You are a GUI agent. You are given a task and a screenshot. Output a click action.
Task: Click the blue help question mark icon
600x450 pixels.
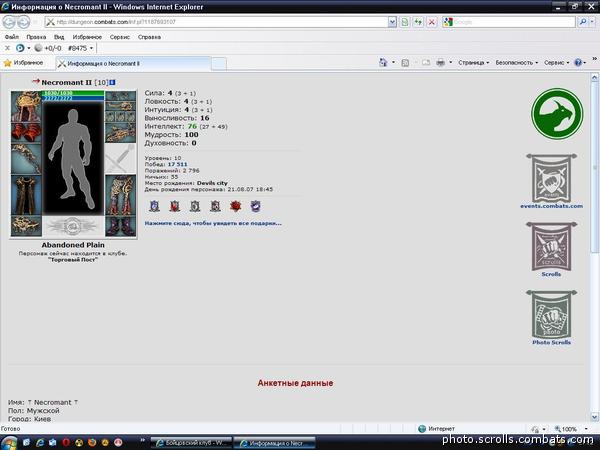(578, 63)
